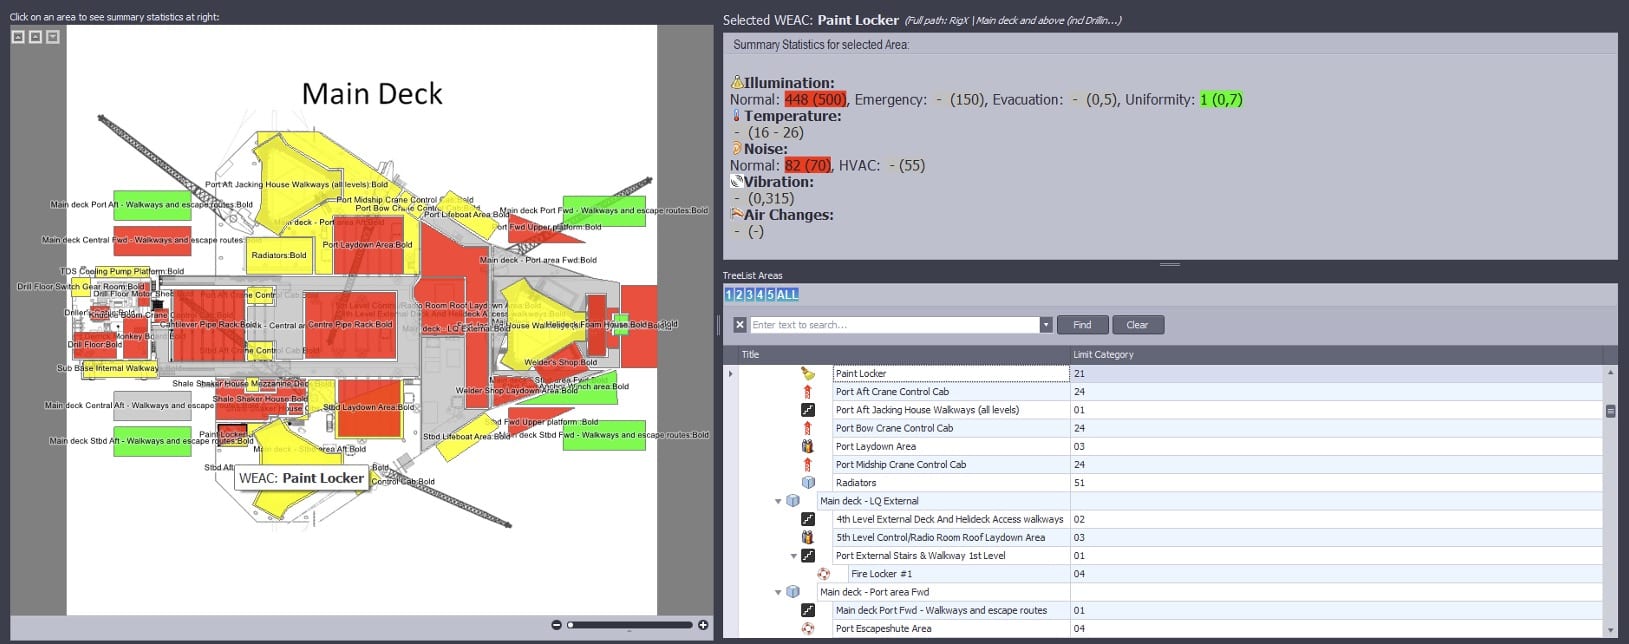Screen dimensions: 1629x644
Task: Click the Port Aft Crane Control Cab crane icon
Action: click(808, 392)
